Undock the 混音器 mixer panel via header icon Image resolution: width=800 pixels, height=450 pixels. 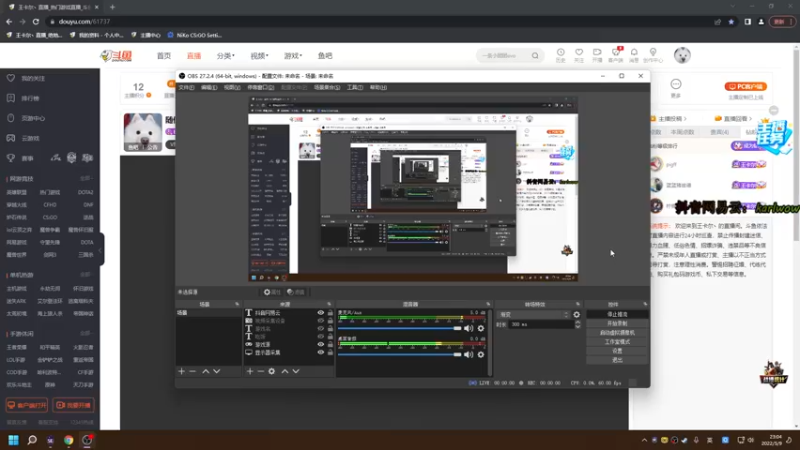488,304
